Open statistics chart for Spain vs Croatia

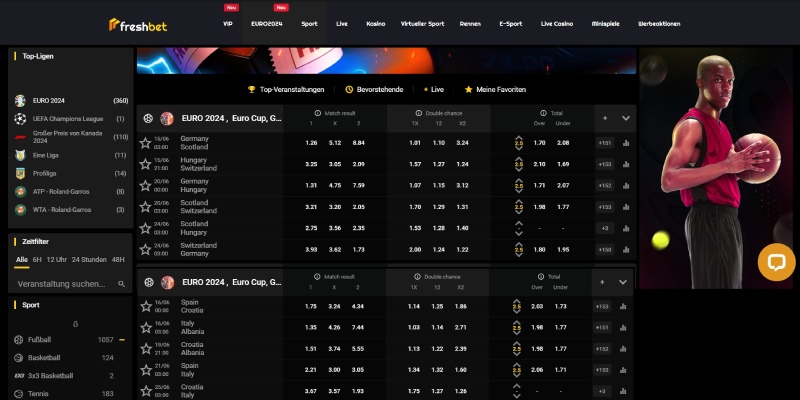click(x=623, y=307)
